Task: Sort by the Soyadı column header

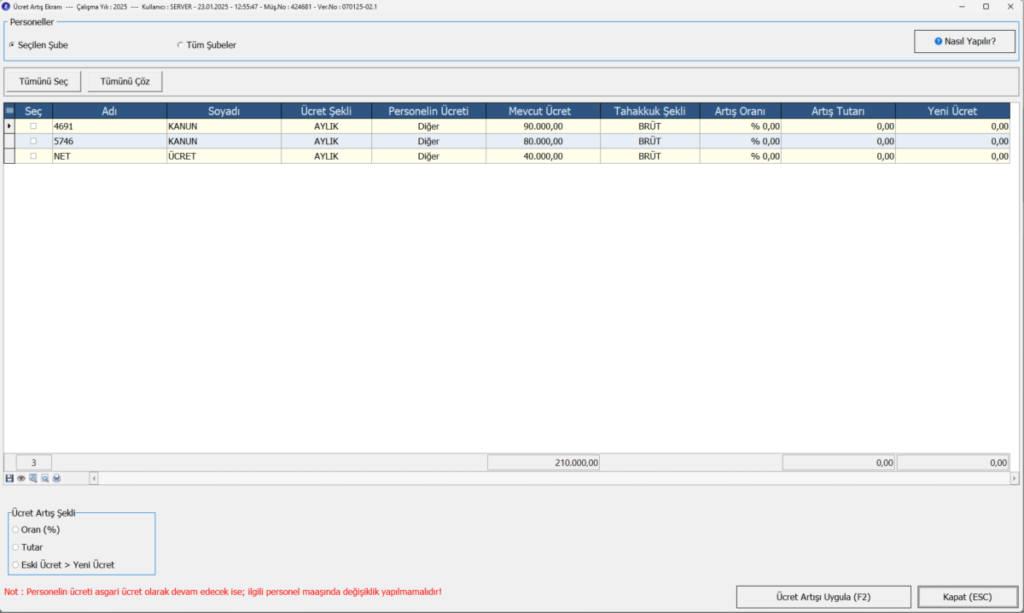Action: [224, 111]
